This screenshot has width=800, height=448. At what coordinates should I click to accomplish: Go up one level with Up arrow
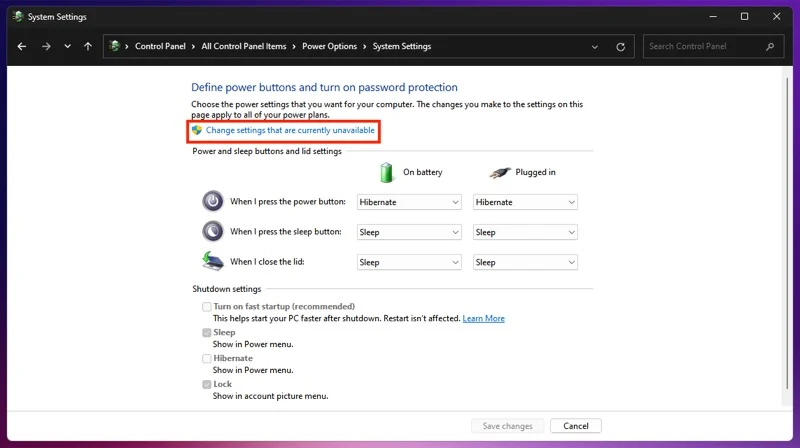tap(88, 46)
